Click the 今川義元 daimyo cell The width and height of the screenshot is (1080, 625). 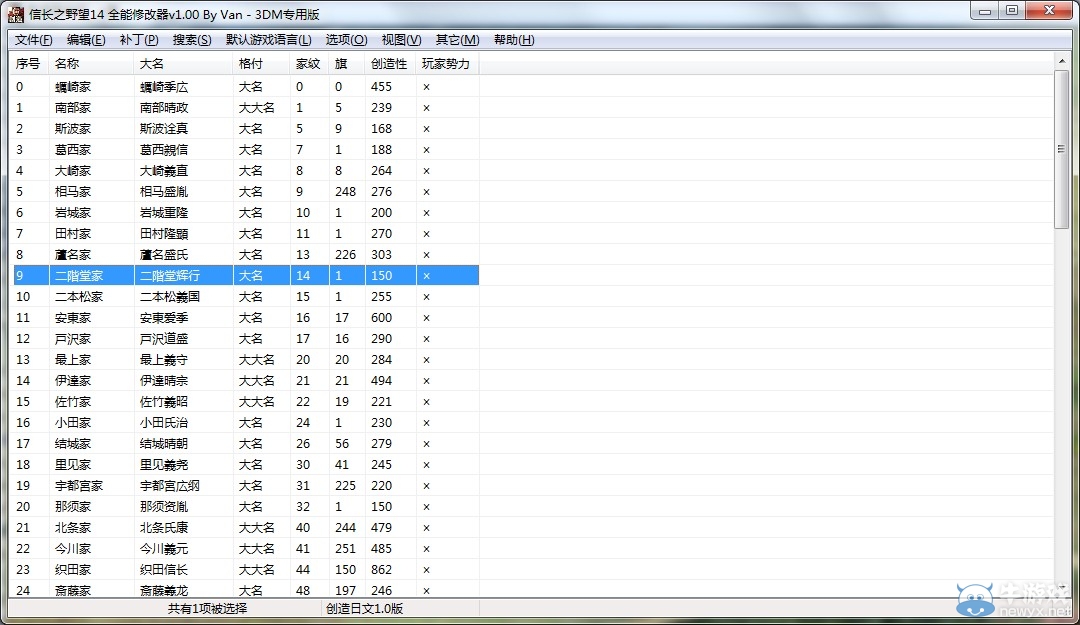[164, 549]
